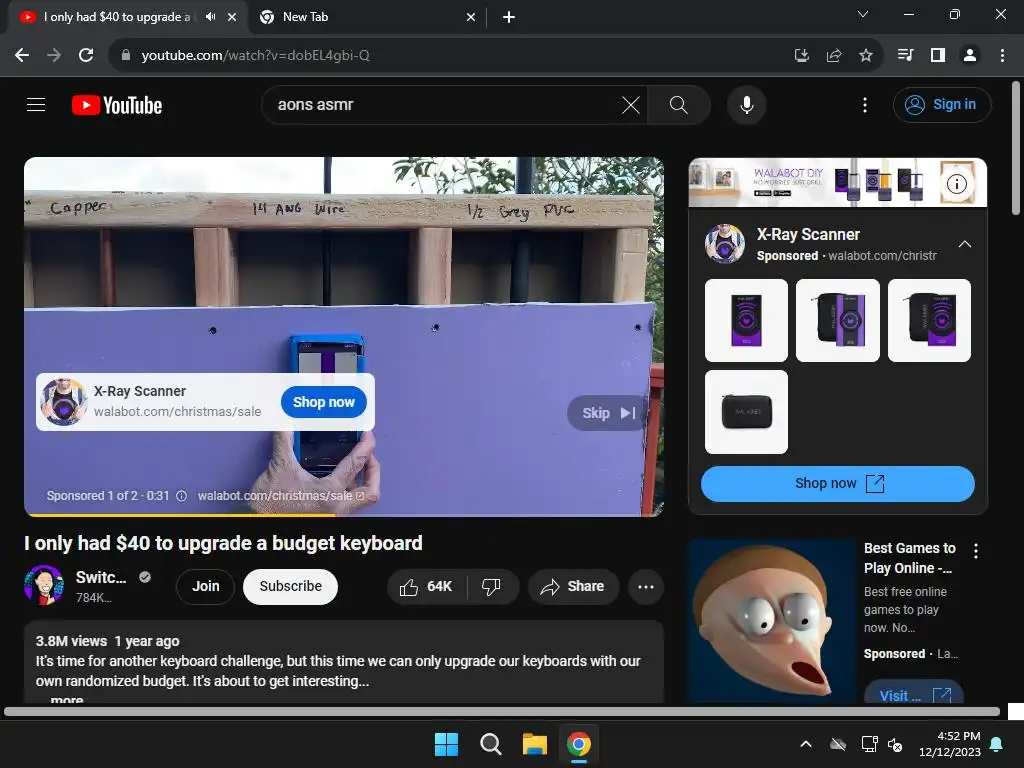Image resolution: width=1024 pixels, height=768 pixels.
Task: Click the page vertical scrollbar
Action: (1016, 148)
